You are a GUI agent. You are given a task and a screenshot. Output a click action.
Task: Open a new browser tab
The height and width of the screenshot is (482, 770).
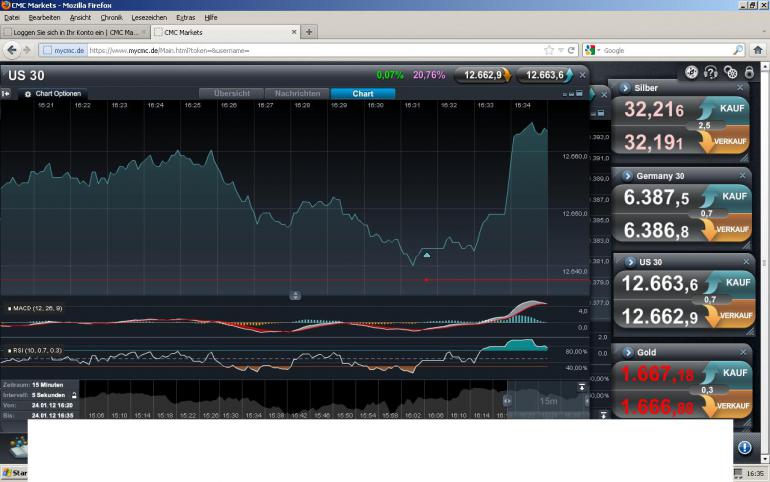309,32
